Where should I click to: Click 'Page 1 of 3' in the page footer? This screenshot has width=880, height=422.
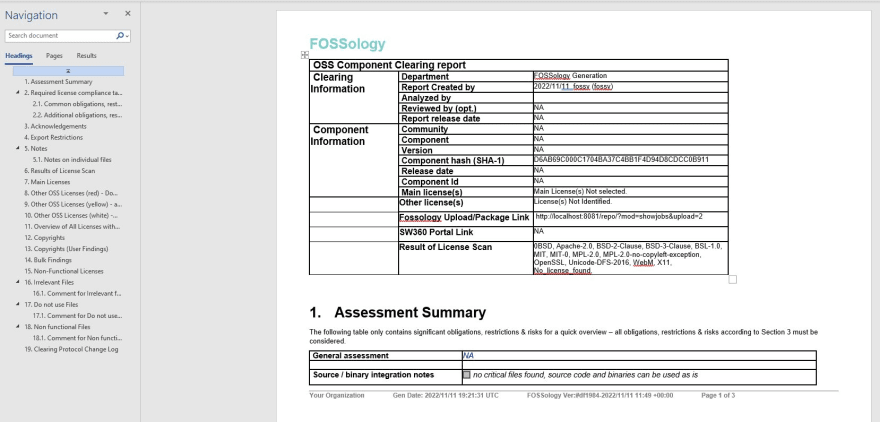[718, 396]
